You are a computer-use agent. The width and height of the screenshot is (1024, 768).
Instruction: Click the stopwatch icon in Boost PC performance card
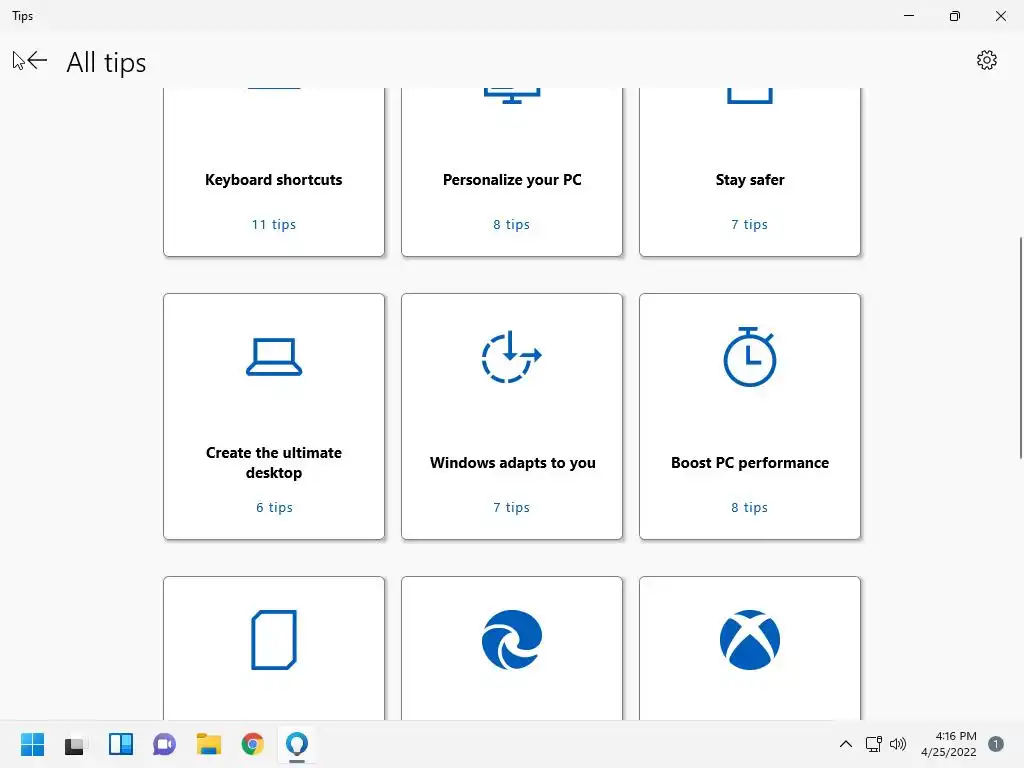point(750,357)
